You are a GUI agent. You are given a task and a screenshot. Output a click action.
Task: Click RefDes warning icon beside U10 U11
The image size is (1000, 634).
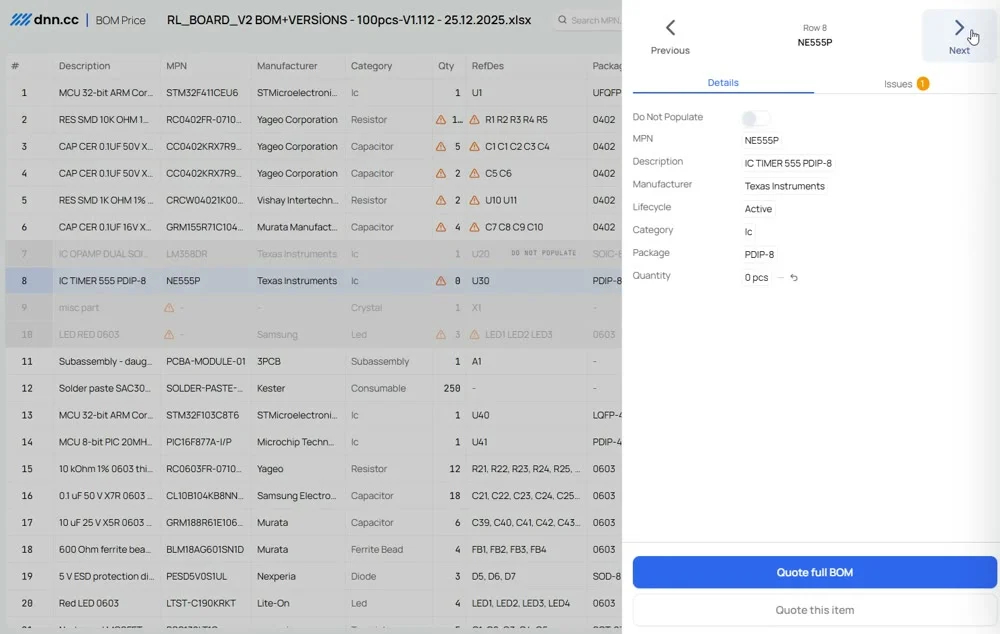point(474,200)
